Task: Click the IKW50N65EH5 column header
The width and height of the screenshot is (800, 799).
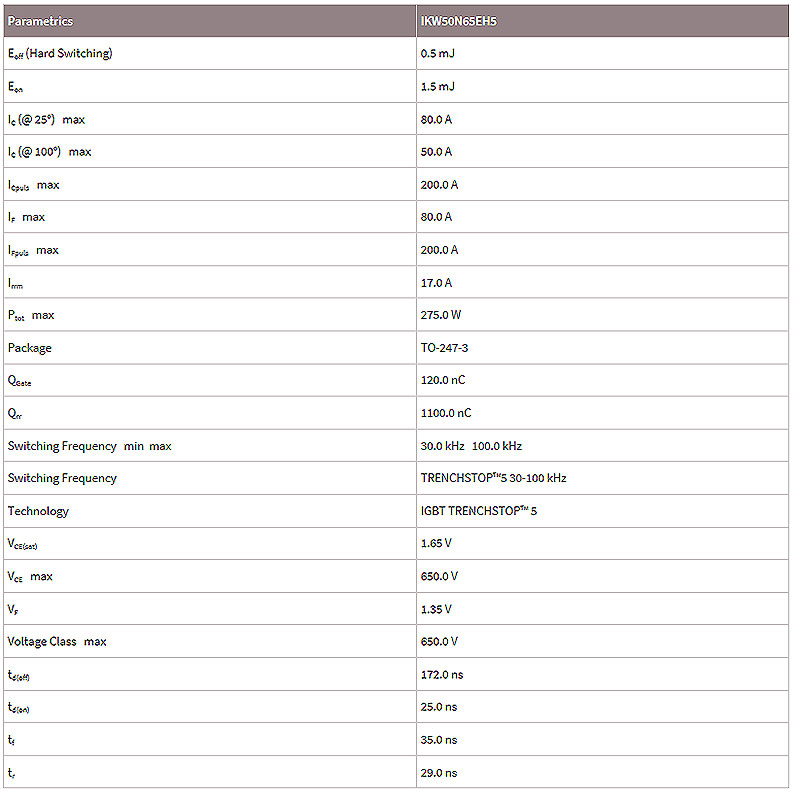Action: coord(459,21)
